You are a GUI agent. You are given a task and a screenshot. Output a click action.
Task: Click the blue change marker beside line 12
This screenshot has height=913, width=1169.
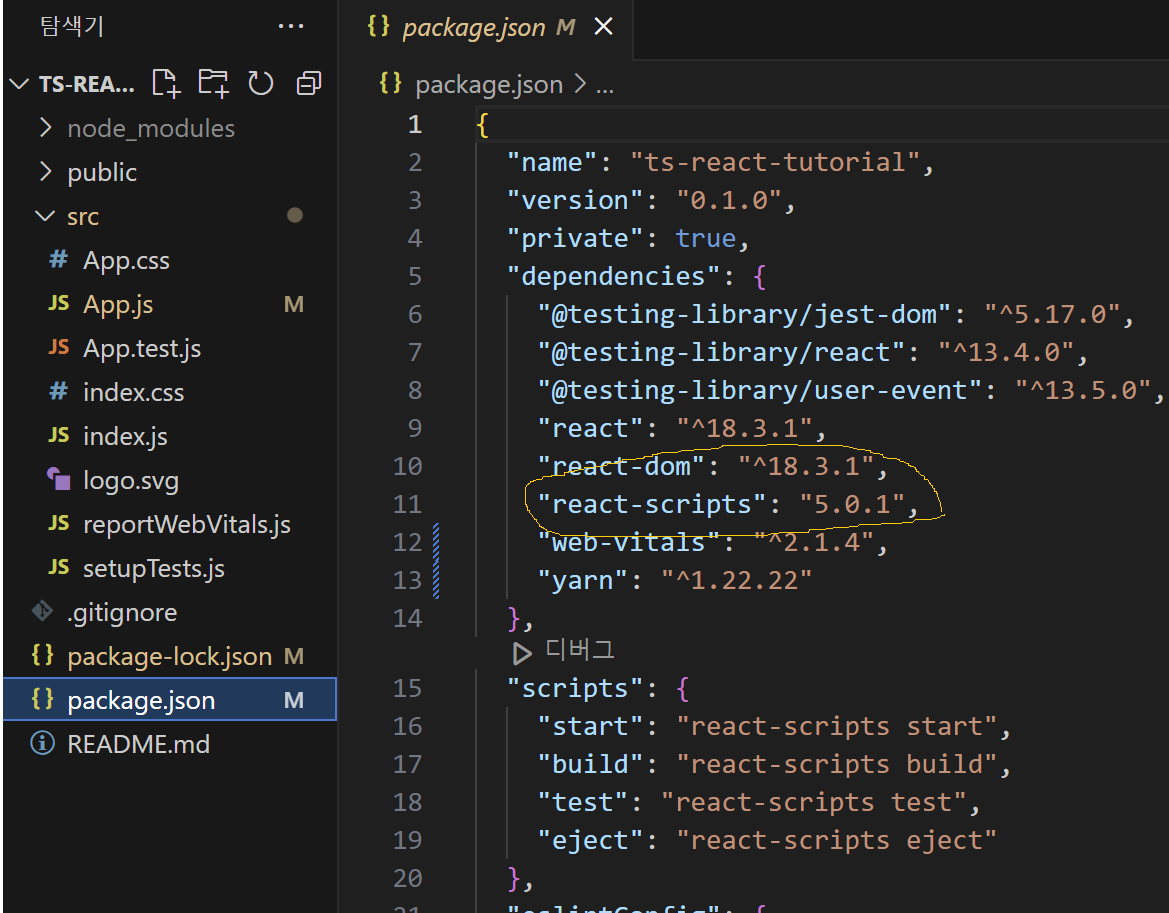(436, 543)
